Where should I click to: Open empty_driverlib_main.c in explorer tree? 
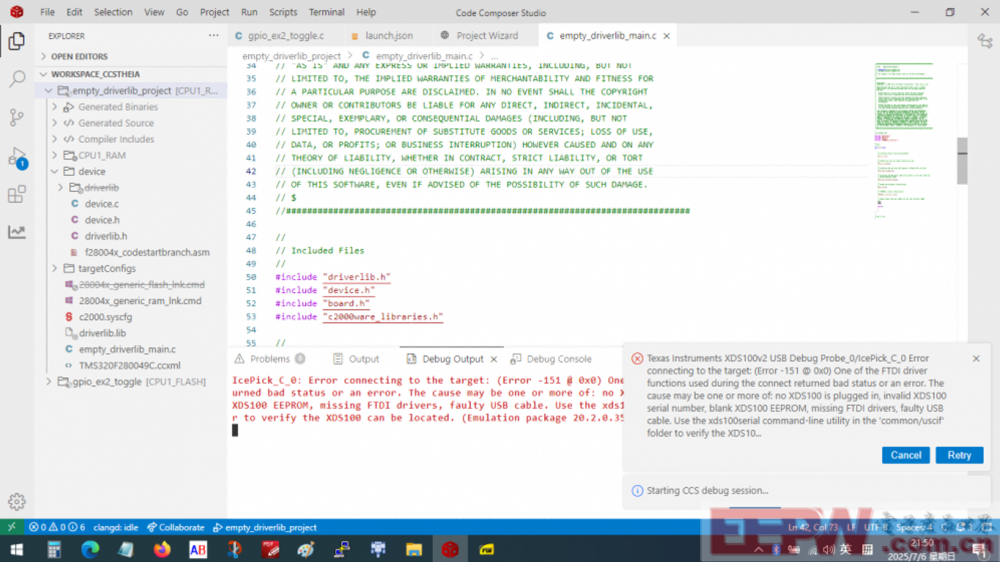[x=128, y=350]
